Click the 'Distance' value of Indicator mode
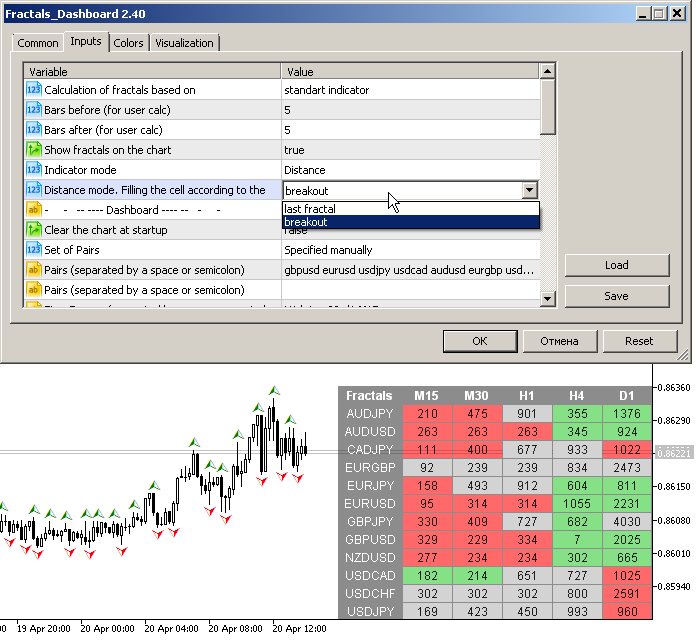 [411, 170]
